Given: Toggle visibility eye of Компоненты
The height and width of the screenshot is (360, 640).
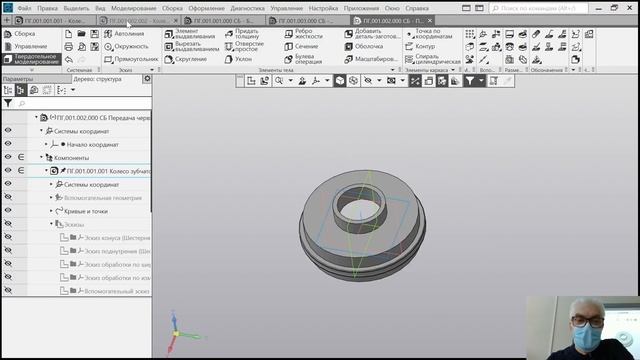Looking at the screenshot, I should pyautogui.click(x=8, y=157).
